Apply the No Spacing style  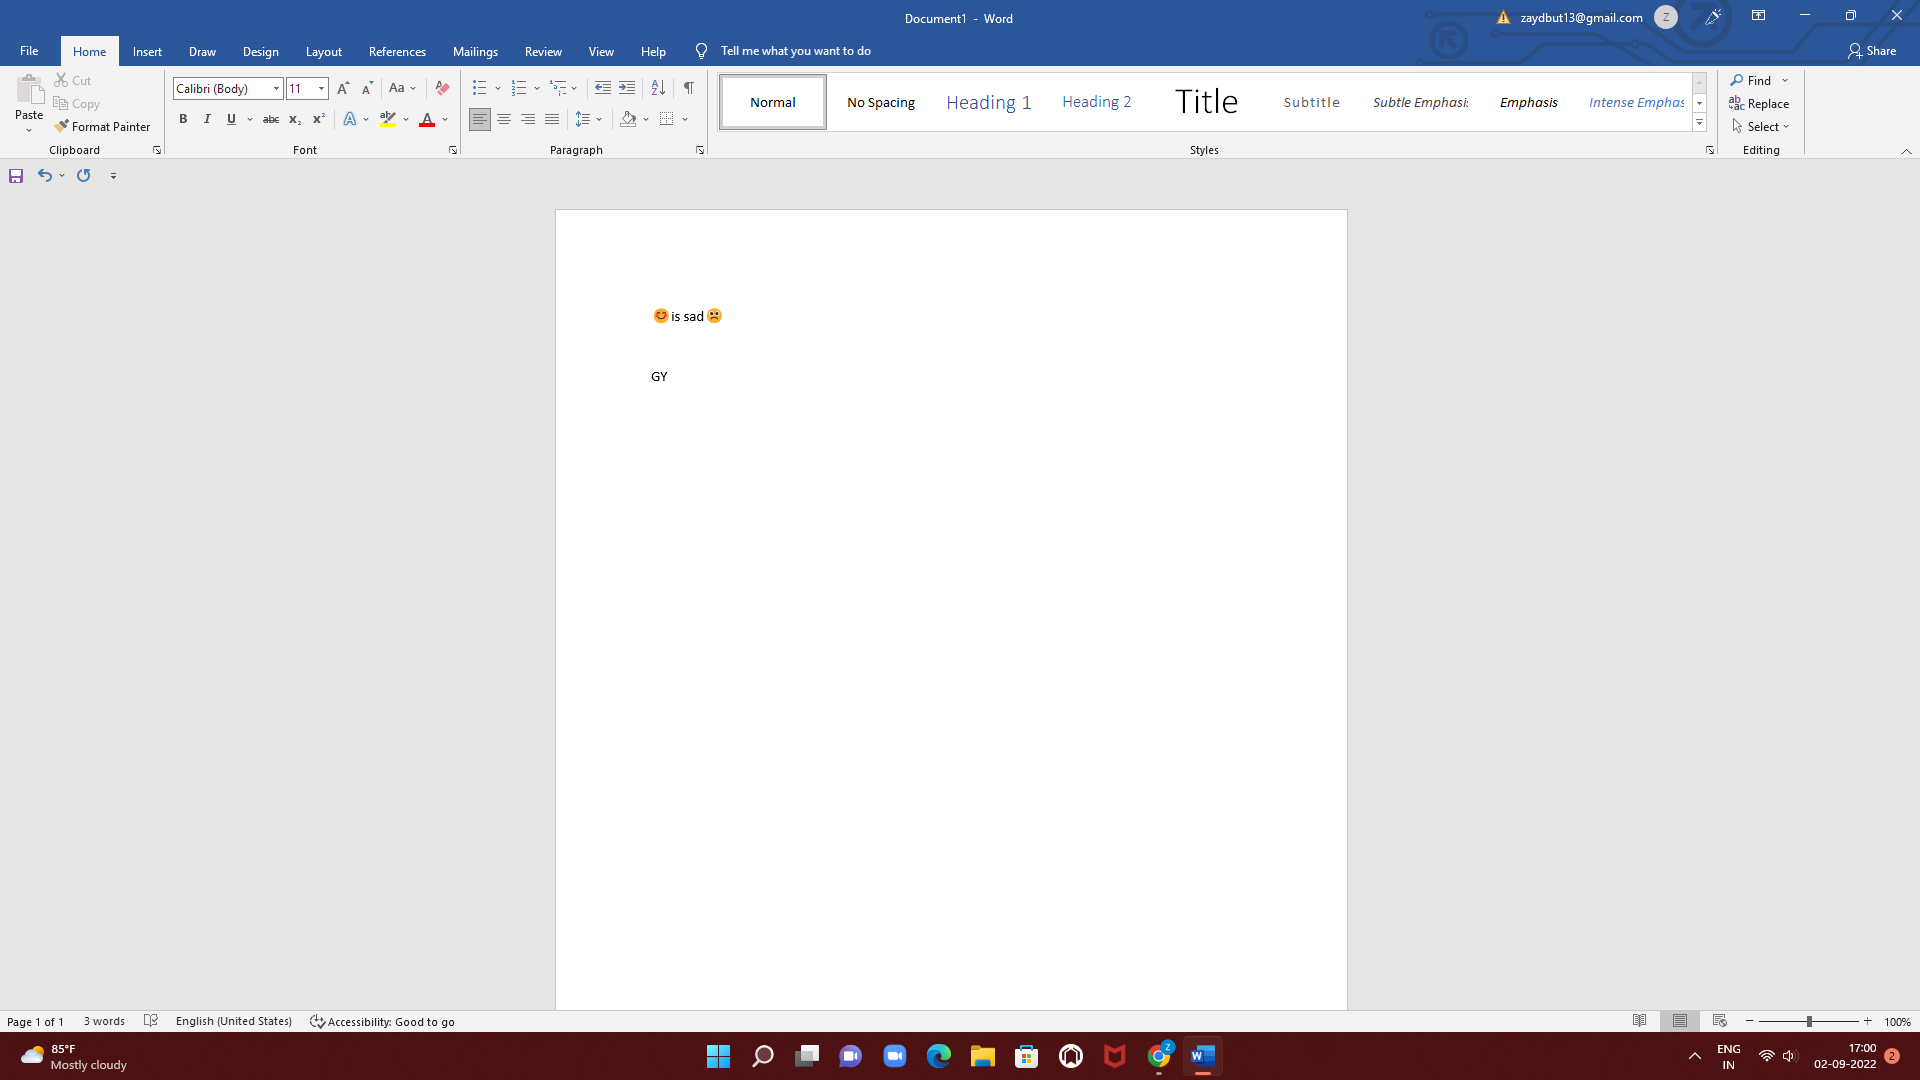[x=880, y=102]
